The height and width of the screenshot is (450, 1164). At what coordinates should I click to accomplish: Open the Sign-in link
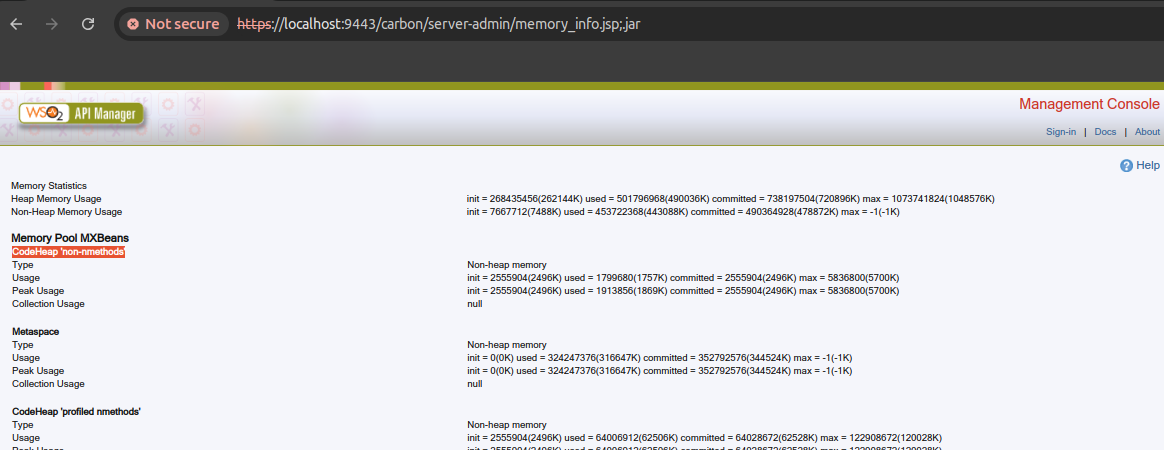(x=1060, y=132)
